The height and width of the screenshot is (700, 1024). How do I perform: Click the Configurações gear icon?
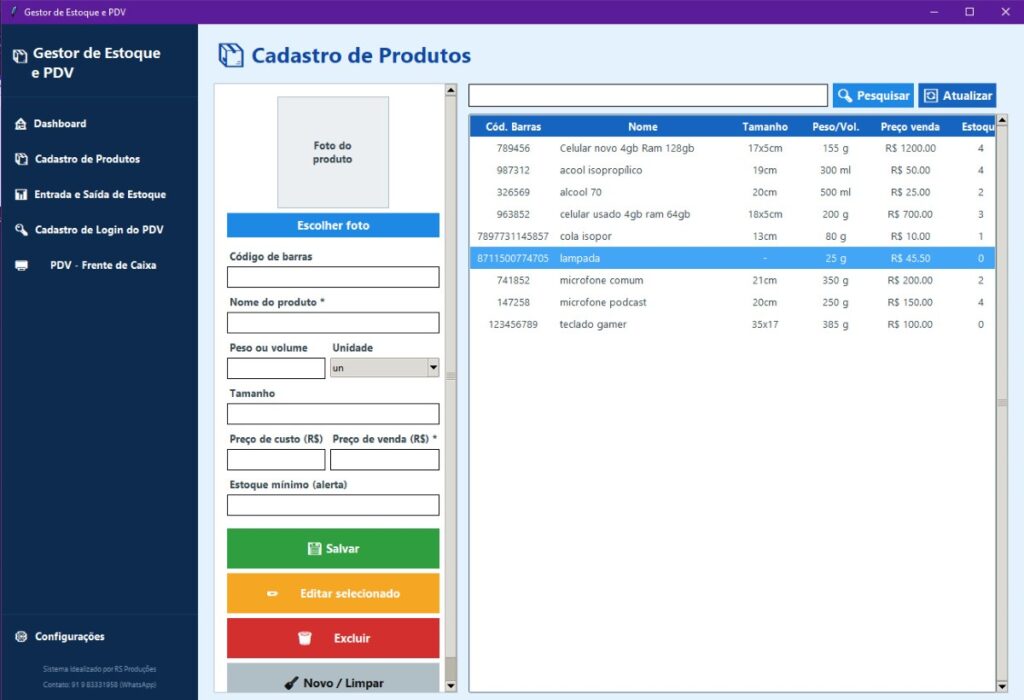(x=22, y=637)
